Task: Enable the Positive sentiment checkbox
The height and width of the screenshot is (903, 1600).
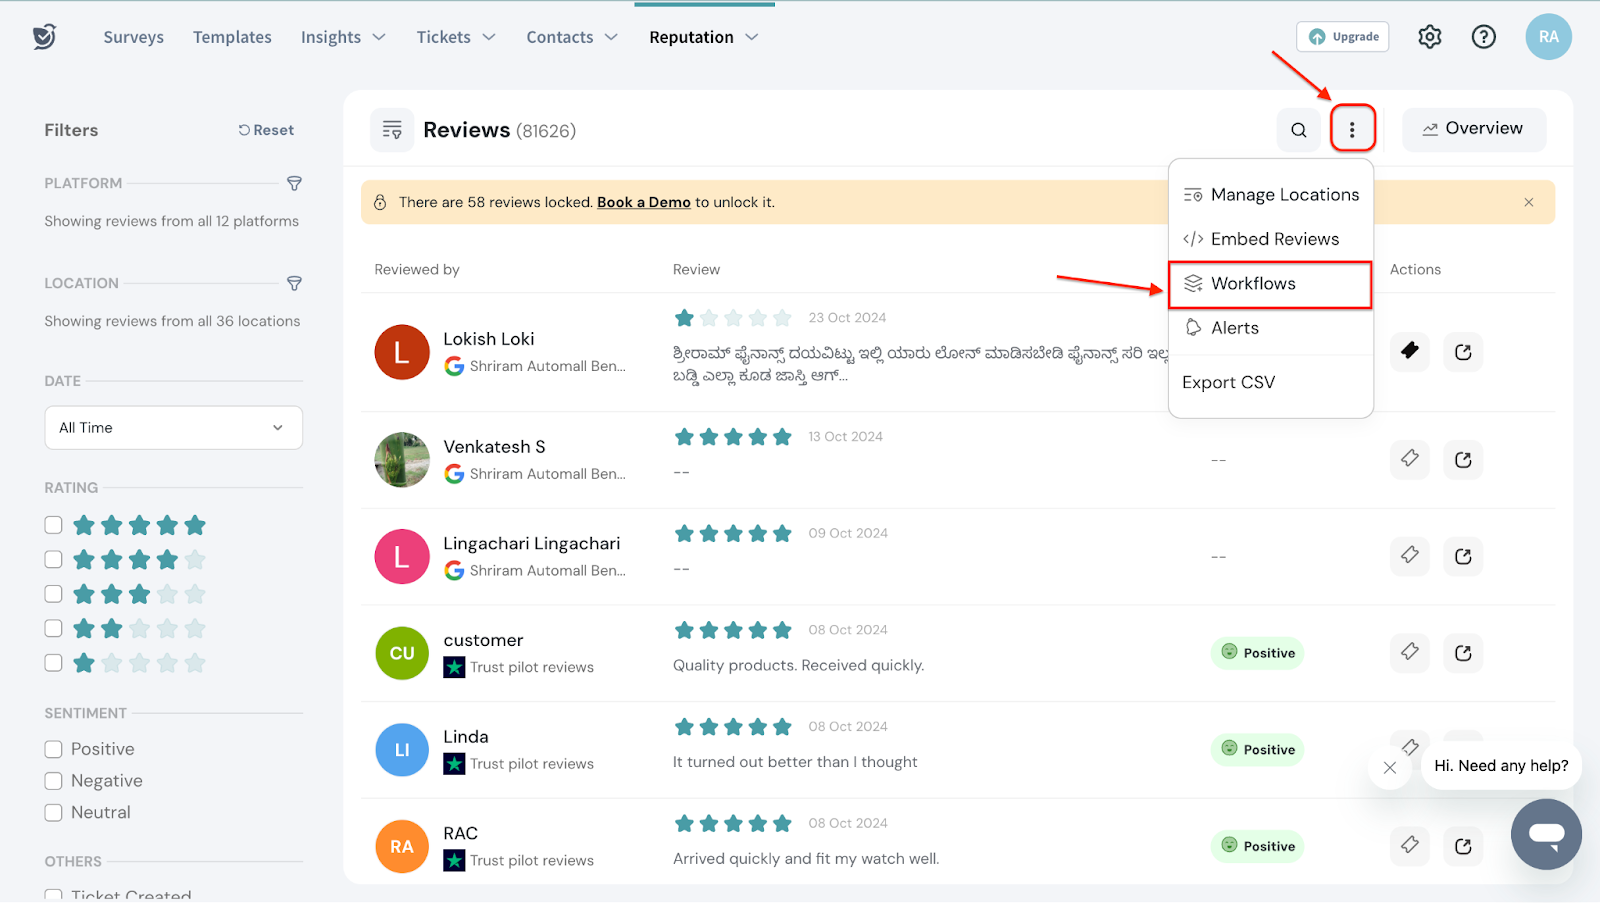Action: tap(54, 749)
